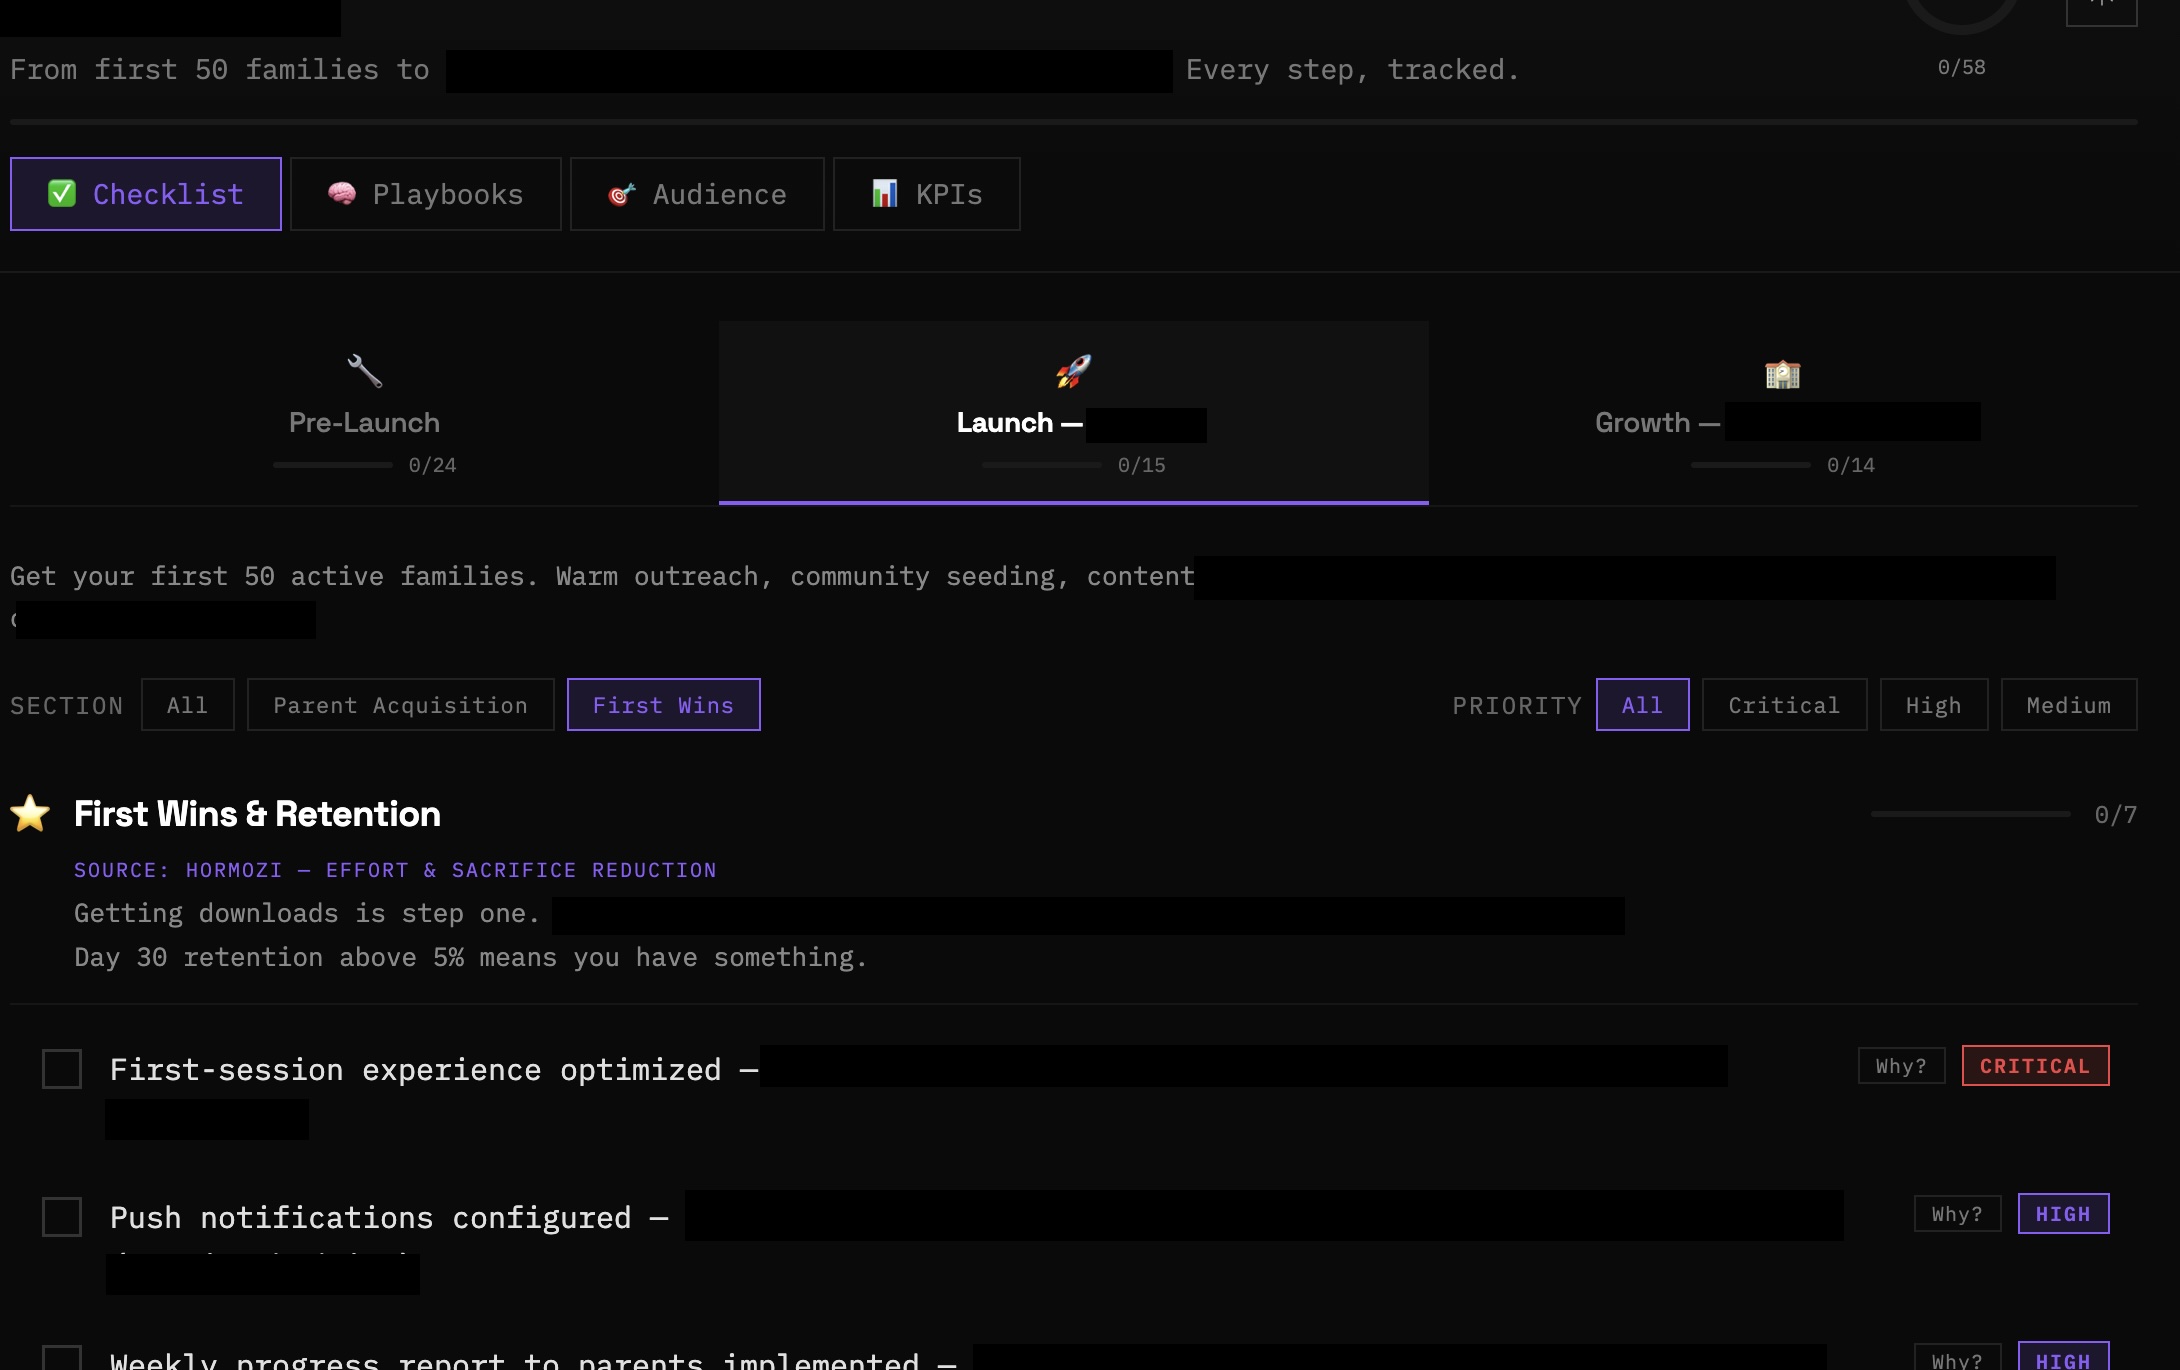Screen dimensions: 2180x1370
Task: Click the wrench icon above Pre-Launch
Action: [364, 371]
